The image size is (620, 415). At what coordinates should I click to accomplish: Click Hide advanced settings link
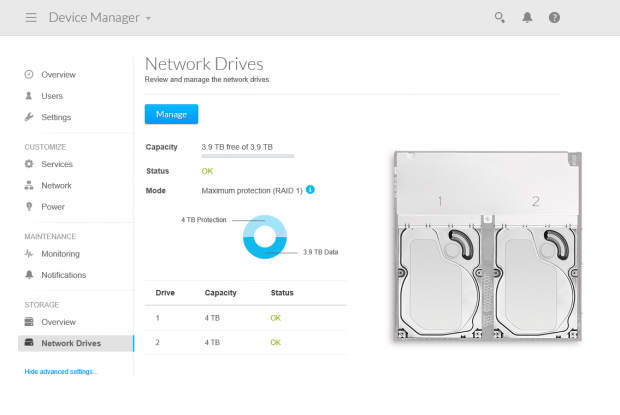coord(61,372)
